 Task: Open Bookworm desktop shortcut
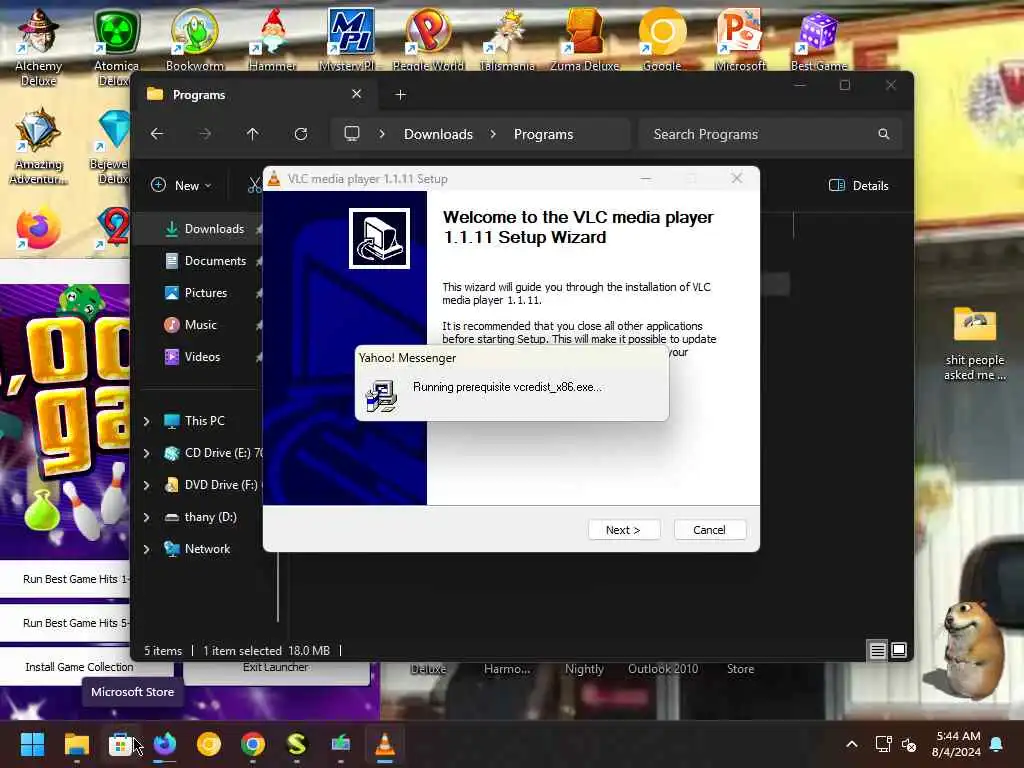tap(195, 39)
